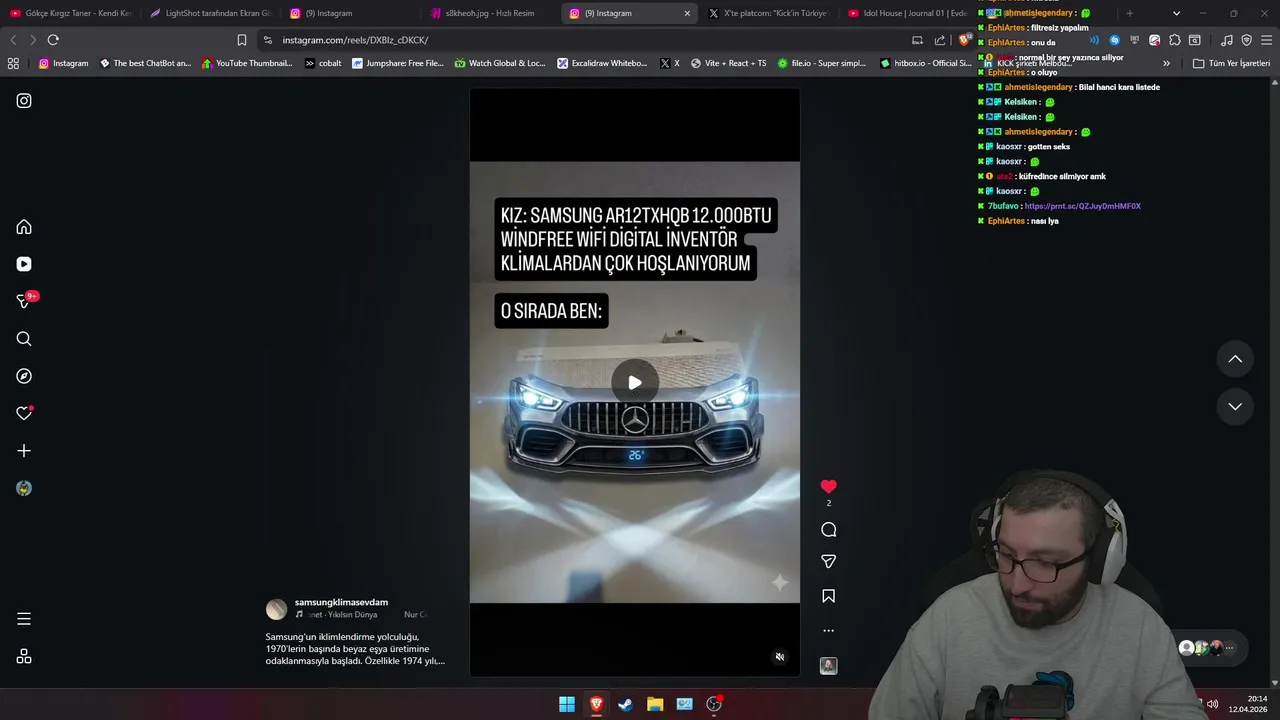The image size is (1280, 720).
Task: Open YouTube Thumbnail bookmark
Action: click(247, 63)
